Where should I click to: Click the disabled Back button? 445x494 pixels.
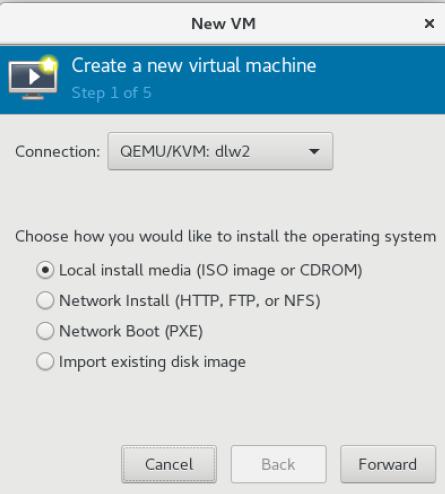pyautogui.click(x=278, y=464)
